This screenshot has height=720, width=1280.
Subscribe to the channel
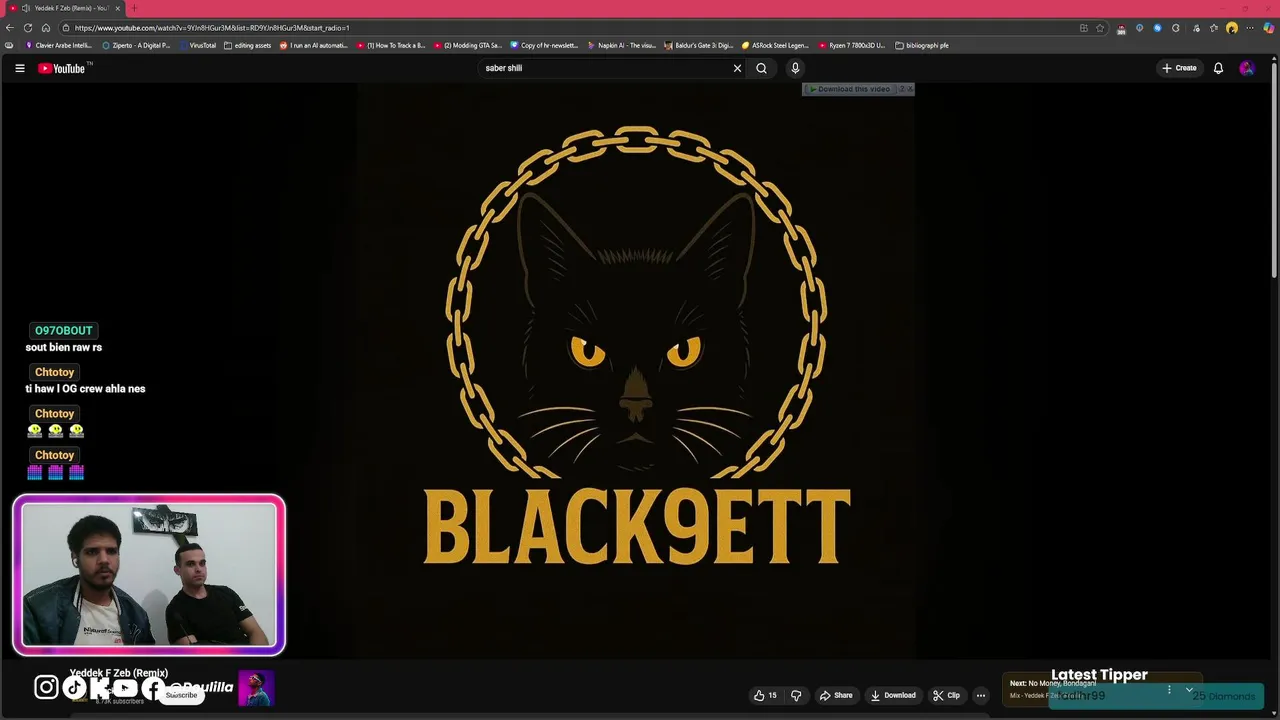click(x=181, y=695)
